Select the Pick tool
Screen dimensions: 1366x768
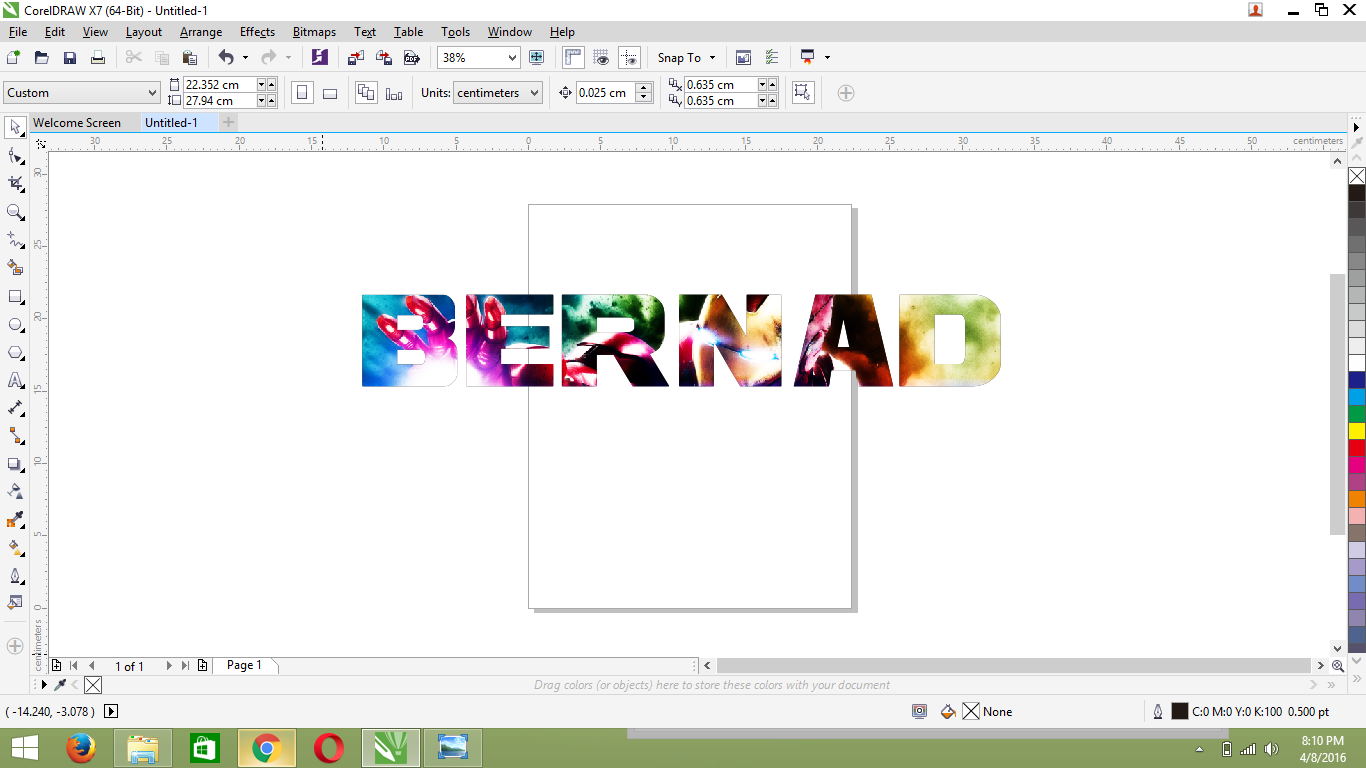[x=14, y=128]
